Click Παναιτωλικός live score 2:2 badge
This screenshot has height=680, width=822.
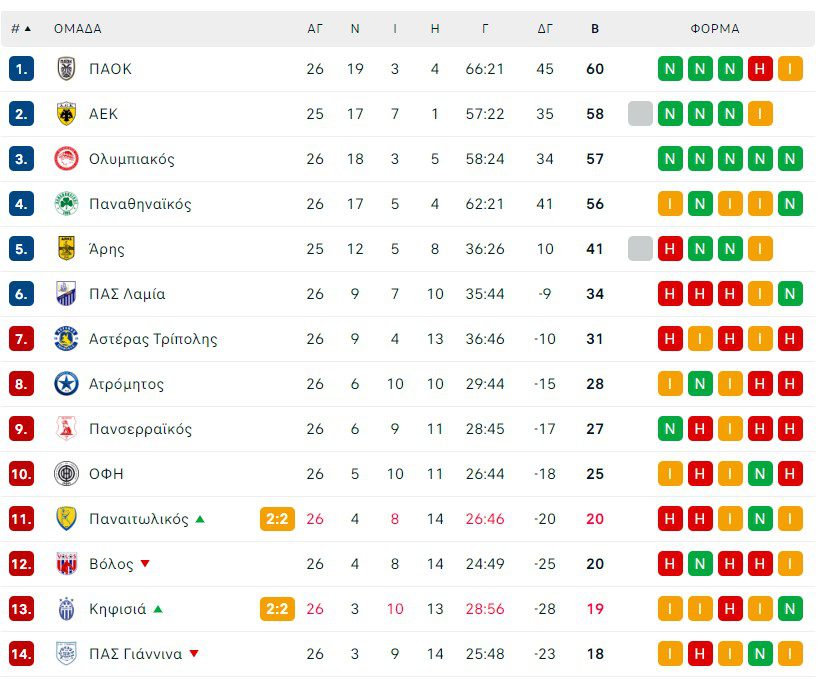pos(277,519)
